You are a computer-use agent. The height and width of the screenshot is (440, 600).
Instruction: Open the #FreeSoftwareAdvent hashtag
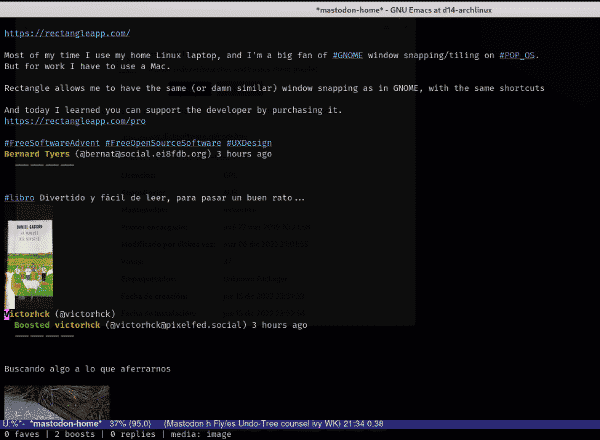tap(52, 143)
